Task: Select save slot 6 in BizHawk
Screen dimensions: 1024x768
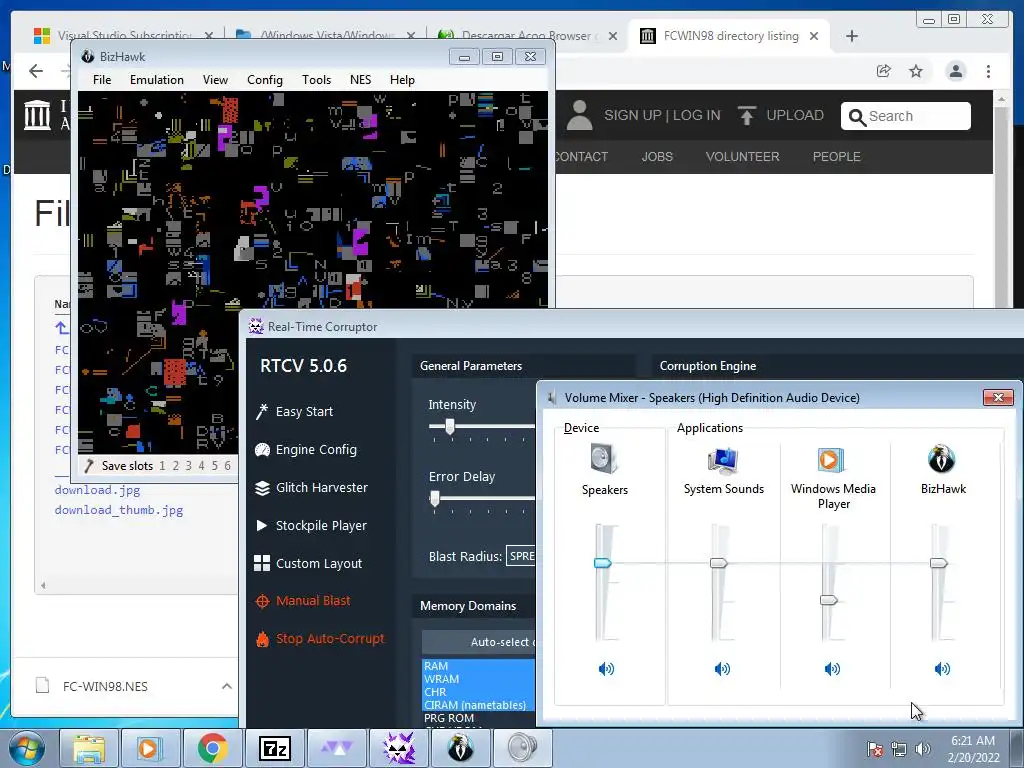Action: pyautogui.click(x=227, y=466)
